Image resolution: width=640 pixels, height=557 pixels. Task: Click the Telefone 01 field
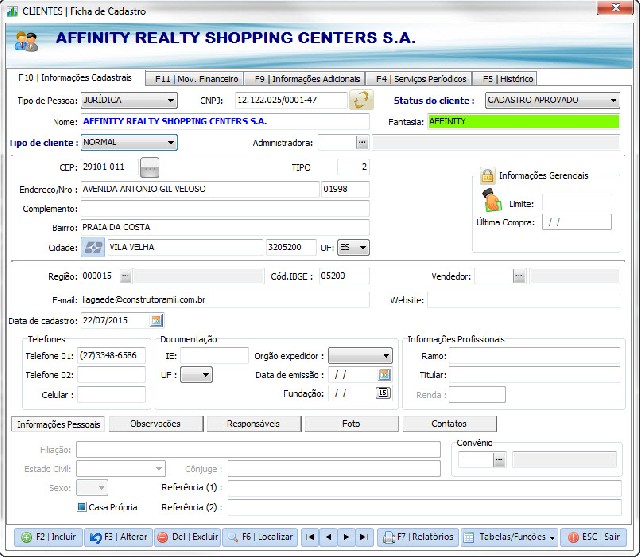[x=111, y=355]
